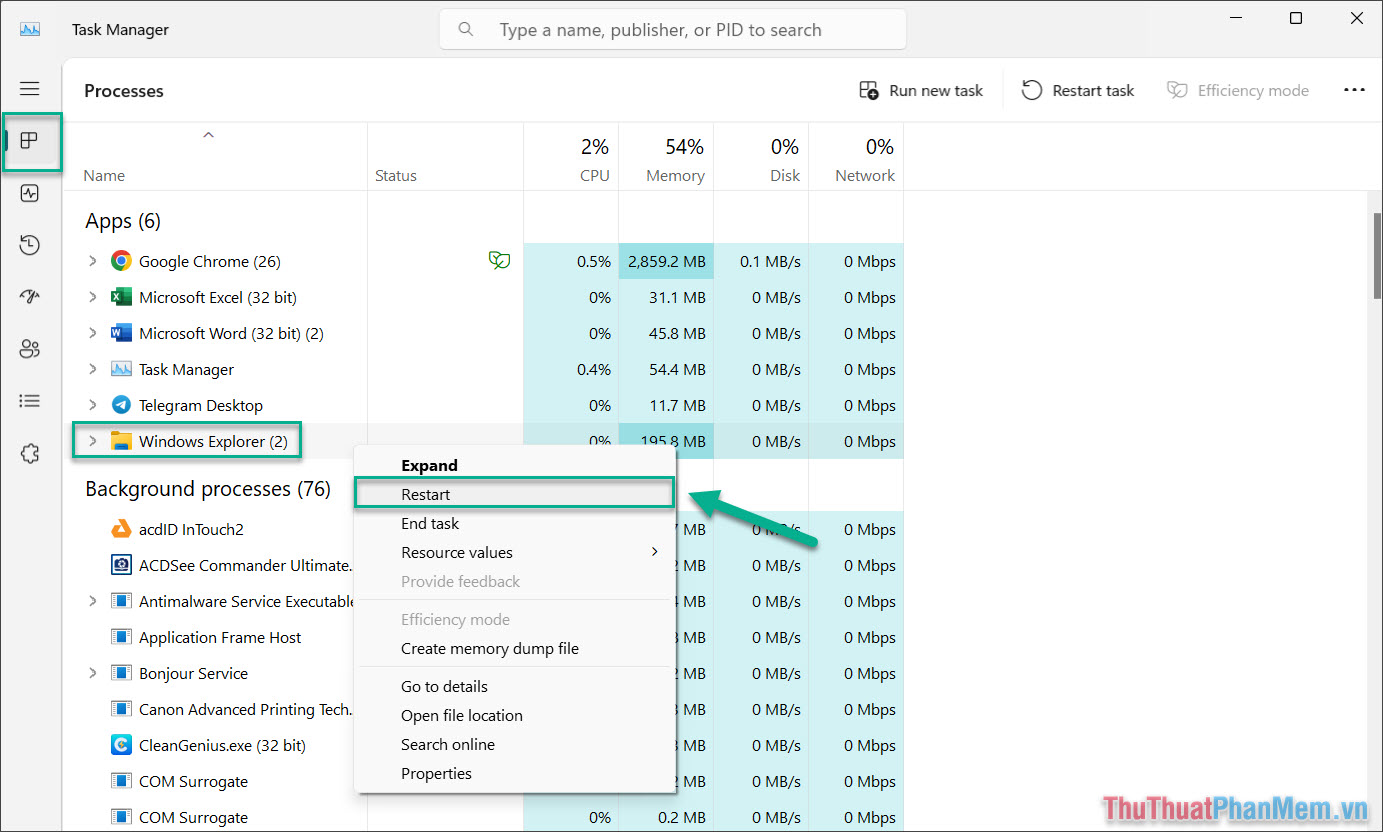Image resolution: width=1383 pixels, height=832 pixels.
Task: Expand the Antimalware Service Executable group
Action: [x=92, y=601]
